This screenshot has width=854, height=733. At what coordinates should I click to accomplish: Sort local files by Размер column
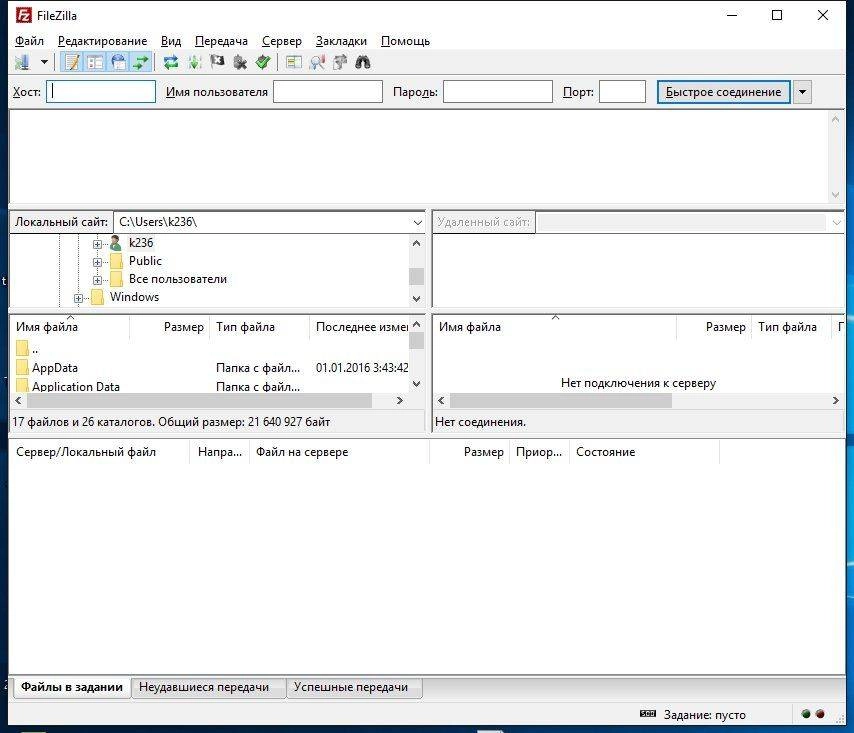tap(169, 327)
